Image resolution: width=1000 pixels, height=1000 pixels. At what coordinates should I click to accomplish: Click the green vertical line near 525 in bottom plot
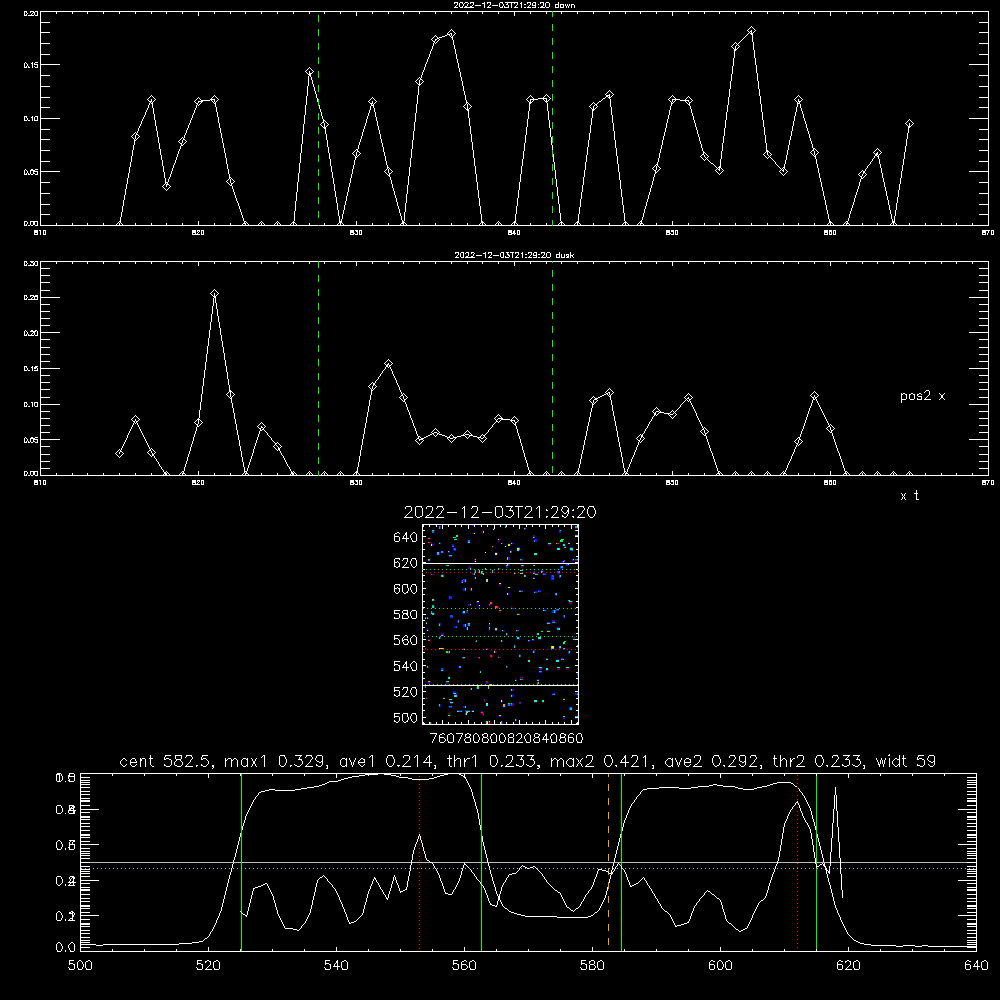(x=241, y=861)
